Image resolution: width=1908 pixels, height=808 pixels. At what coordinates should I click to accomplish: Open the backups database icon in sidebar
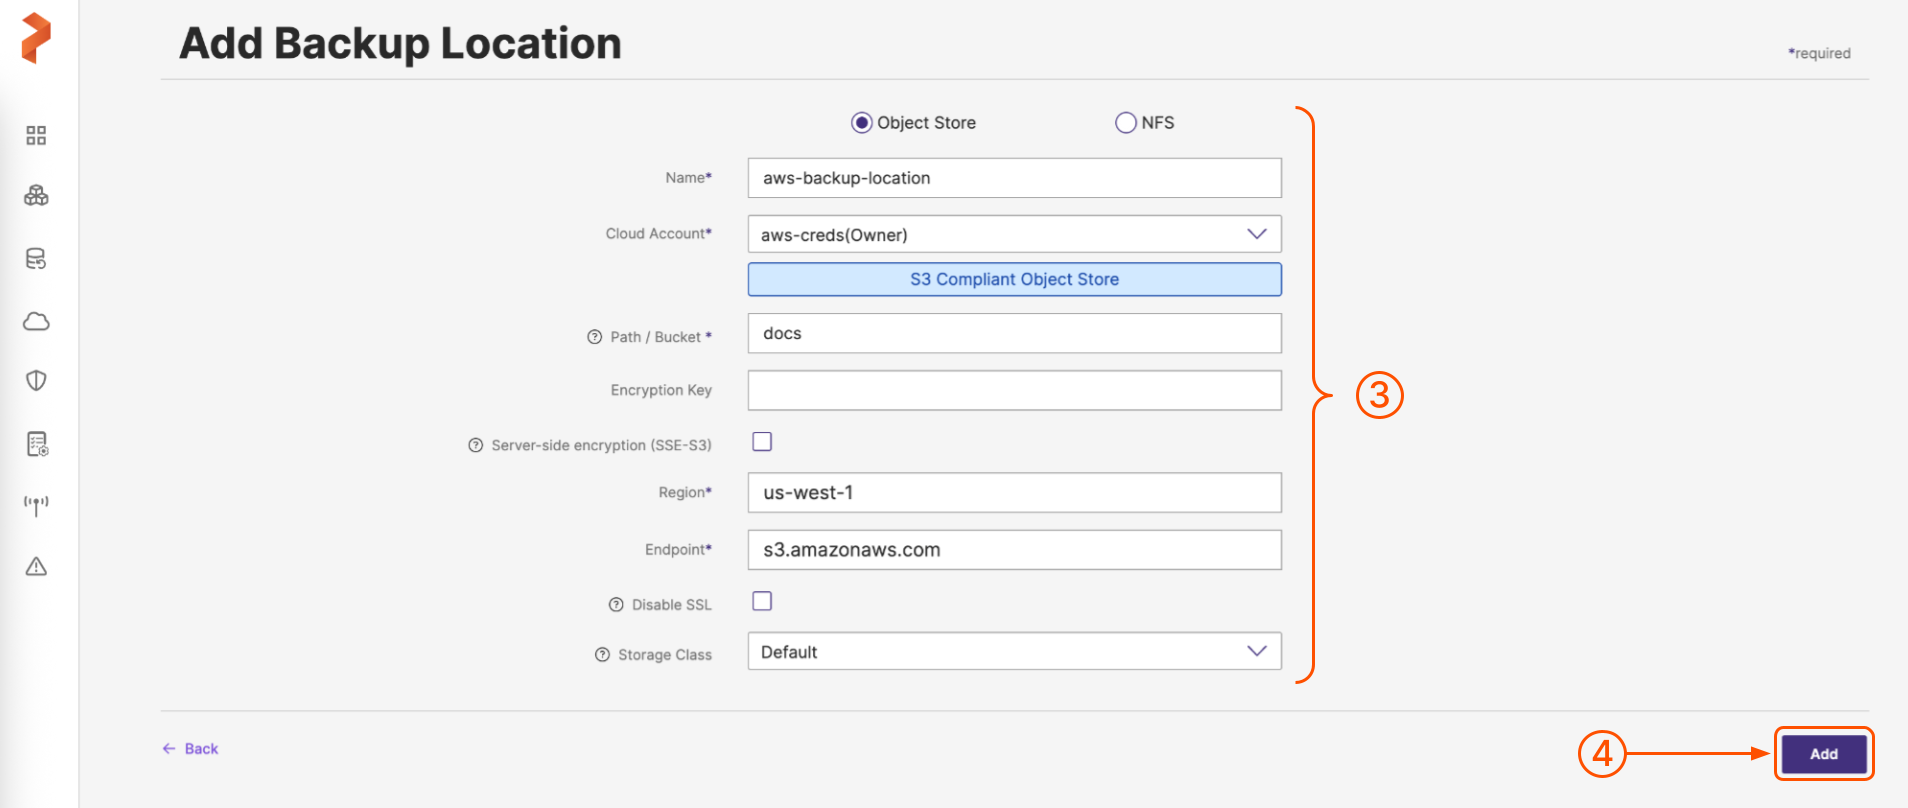[x=36, y=259]
